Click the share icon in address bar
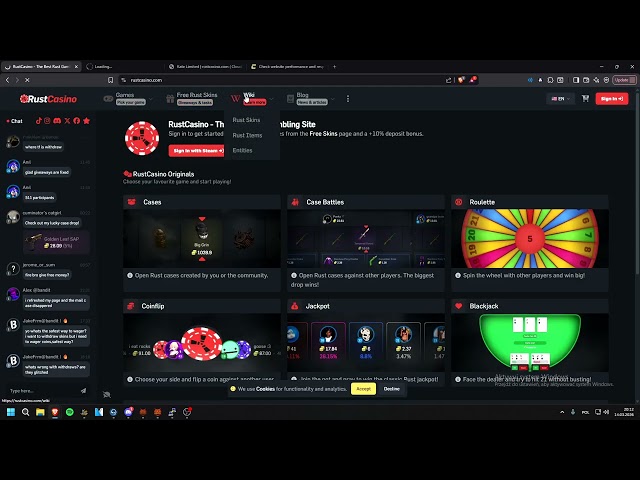 pyautogui.click(x=449, y=80)
